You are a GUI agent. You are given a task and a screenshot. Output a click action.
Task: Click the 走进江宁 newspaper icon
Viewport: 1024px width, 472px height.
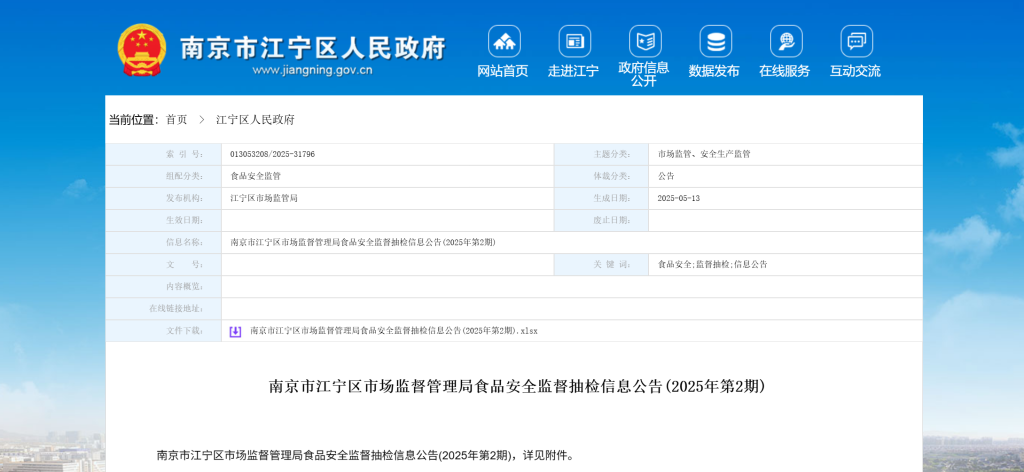(574, 41)
